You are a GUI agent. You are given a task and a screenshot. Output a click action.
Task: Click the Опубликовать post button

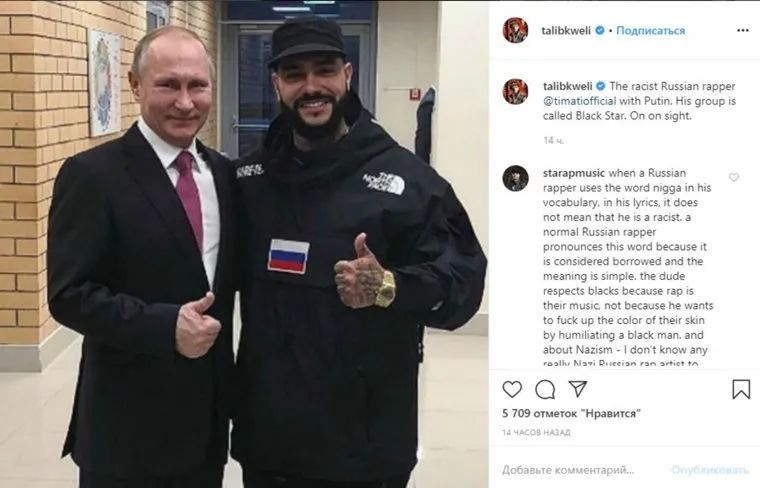pyautogui.click(x=710, y=470)
